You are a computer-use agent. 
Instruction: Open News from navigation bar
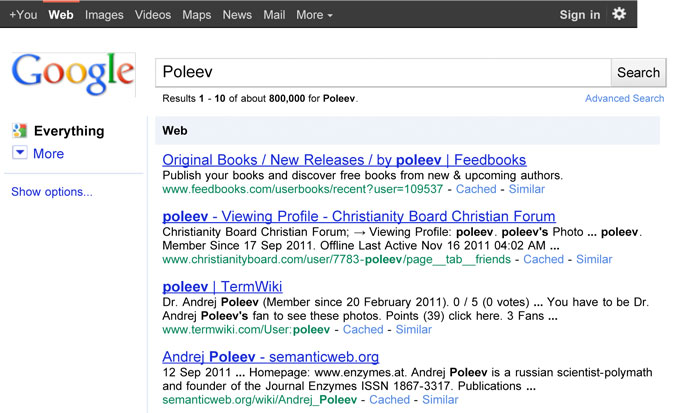[x=237, y=15]
